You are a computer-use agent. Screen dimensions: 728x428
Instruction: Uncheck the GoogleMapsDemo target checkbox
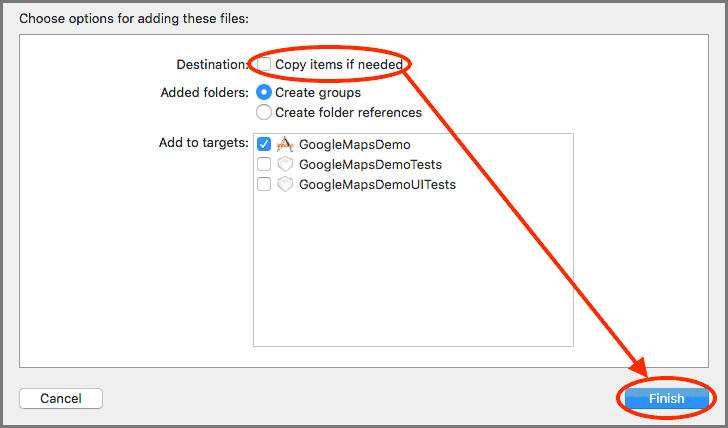[x=264, y=144]
